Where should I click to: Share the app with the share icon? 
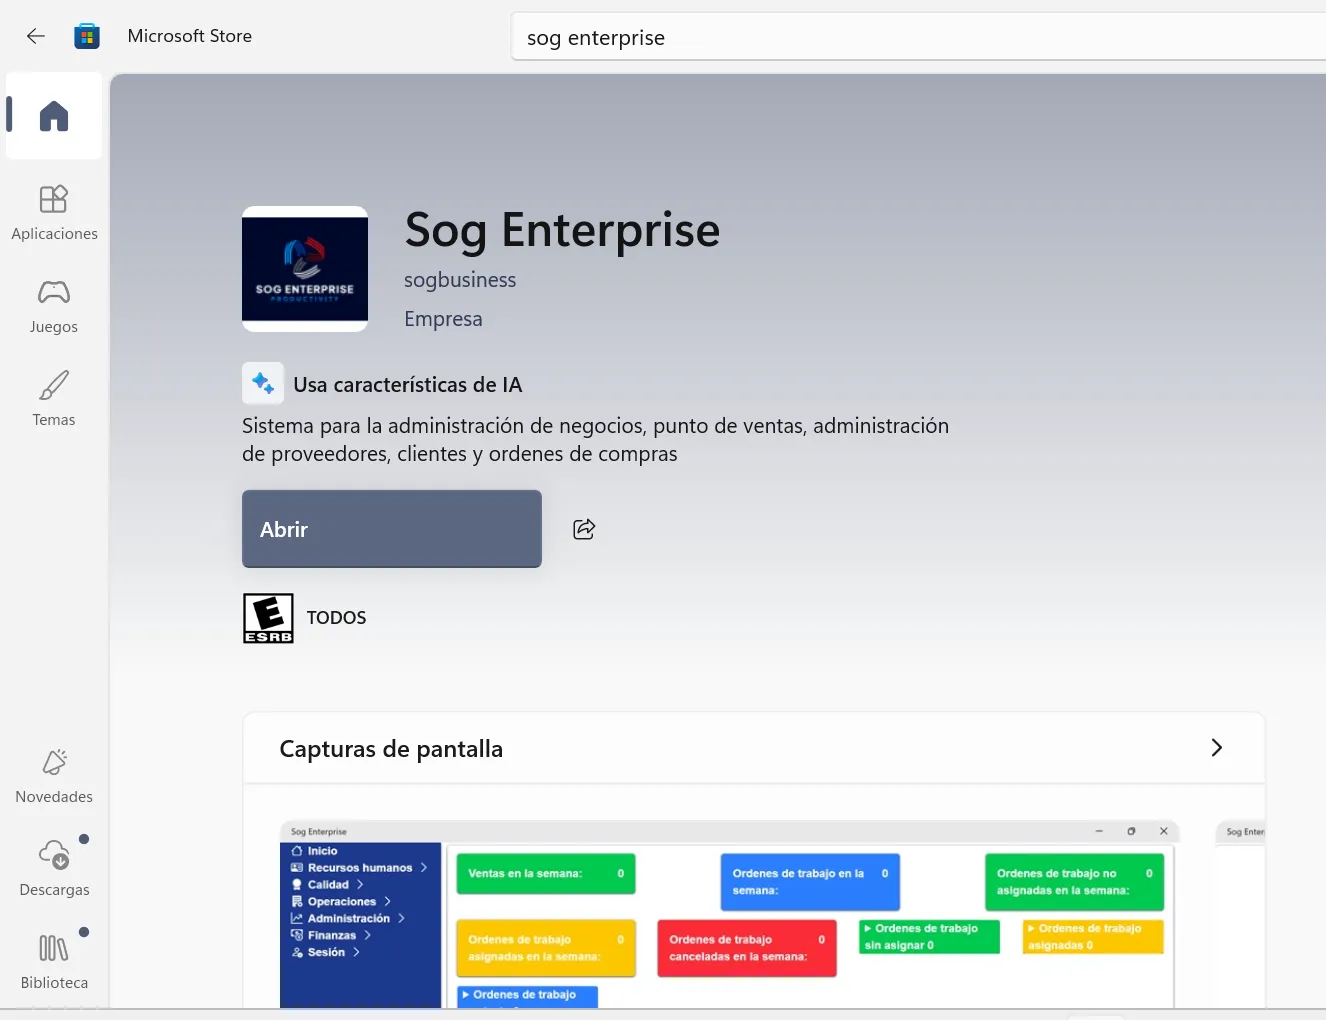coord(584,529)
